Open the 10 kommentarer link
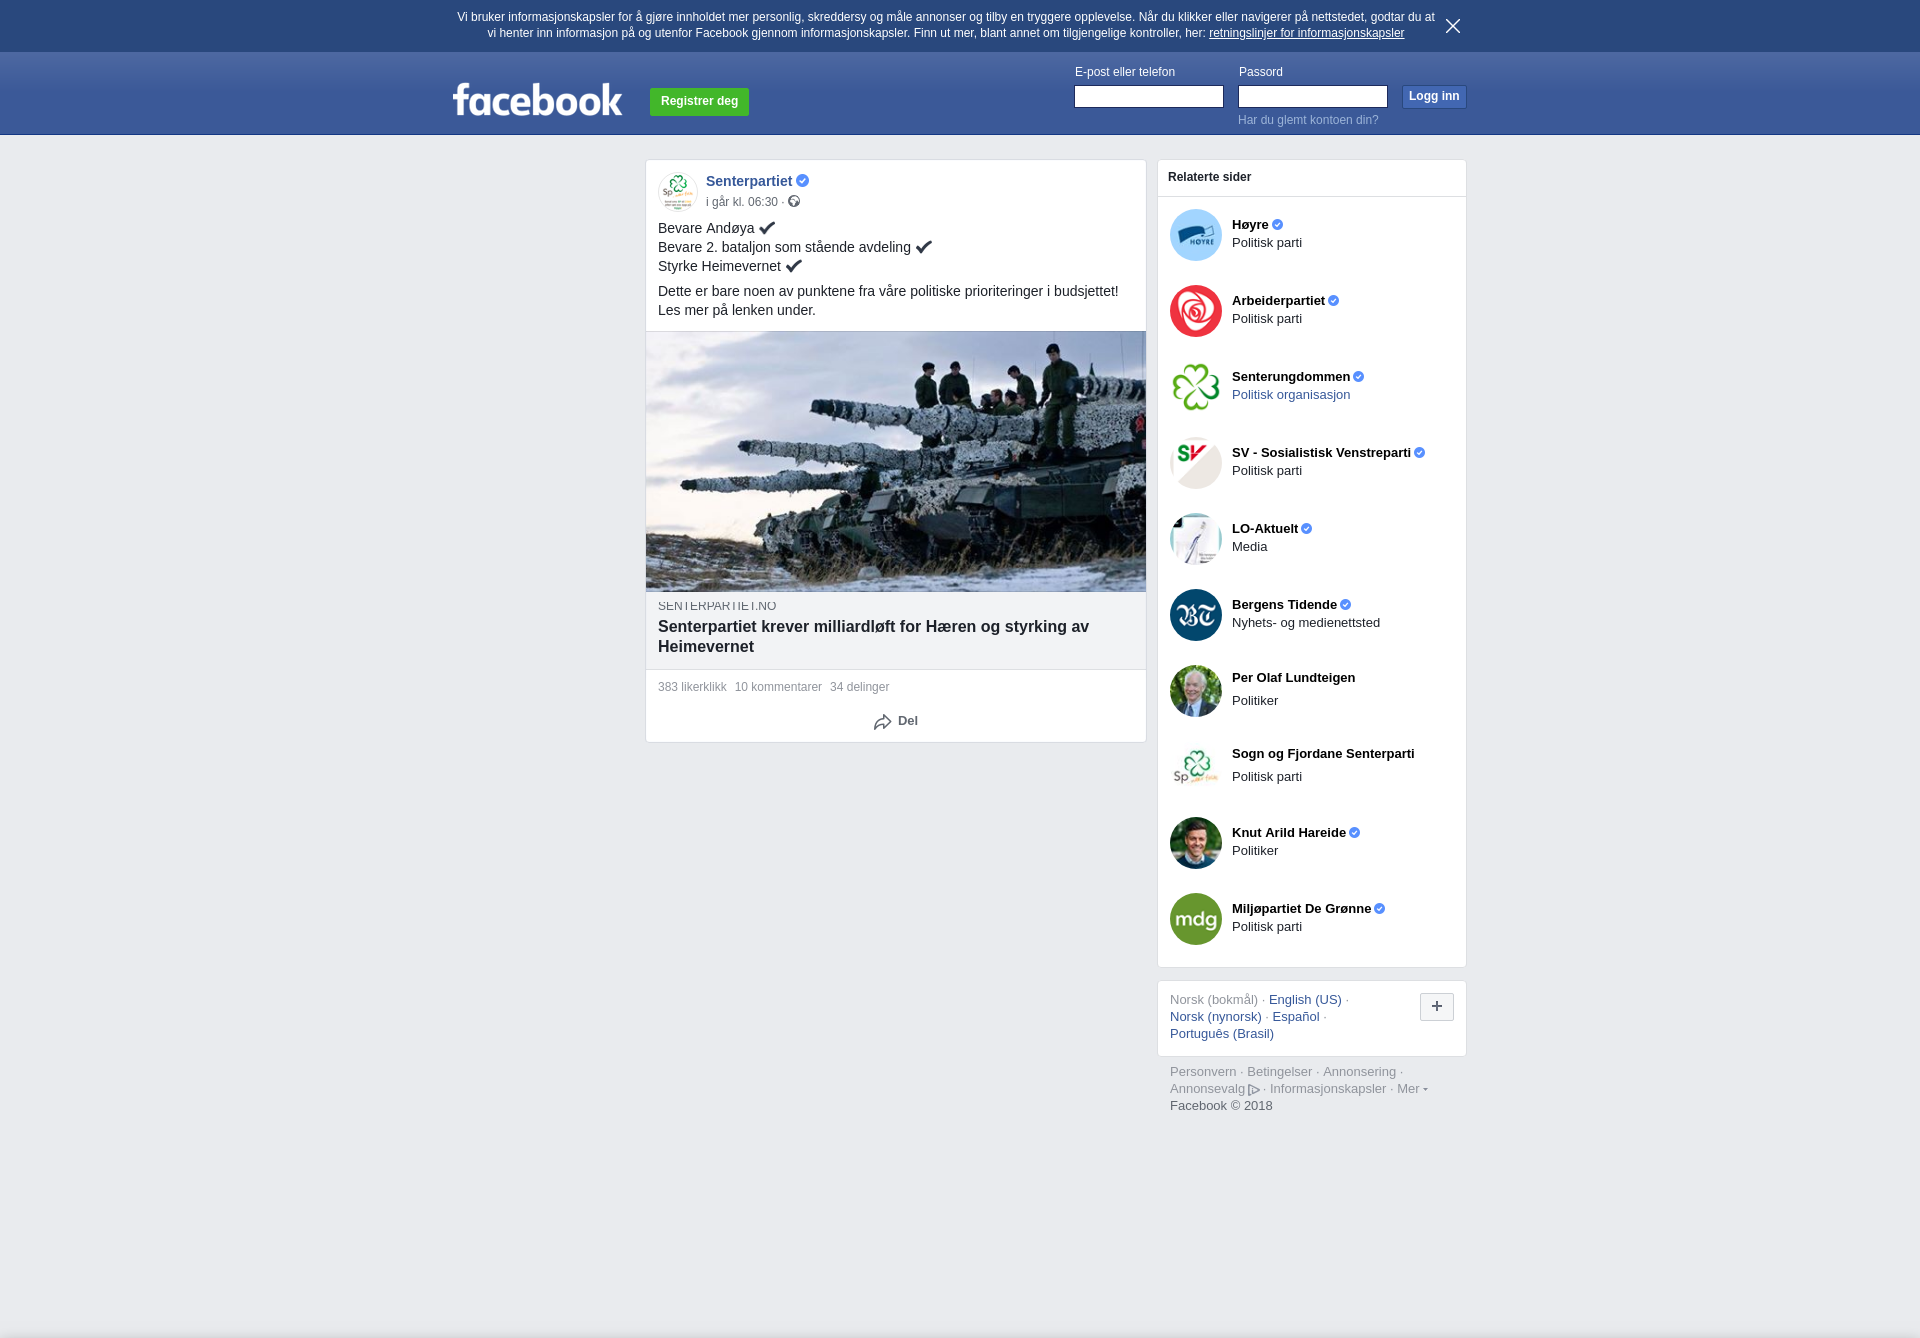Screen dimensions: 1920x1338 [778, 687]
